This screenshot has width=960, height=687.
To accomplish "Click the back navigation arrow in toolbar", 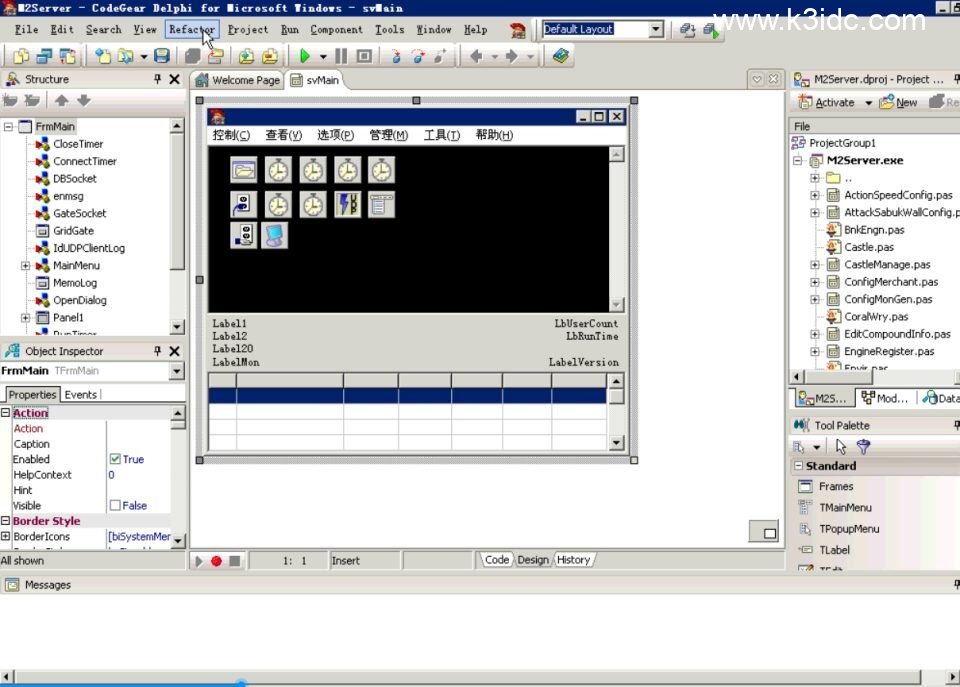I will pos(476,57).
